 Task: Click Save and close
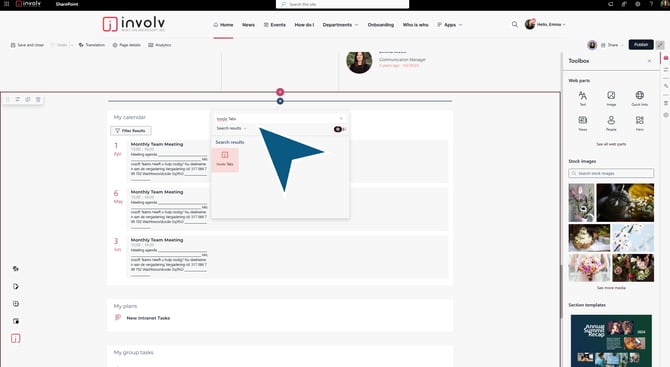tap(27, 45)
